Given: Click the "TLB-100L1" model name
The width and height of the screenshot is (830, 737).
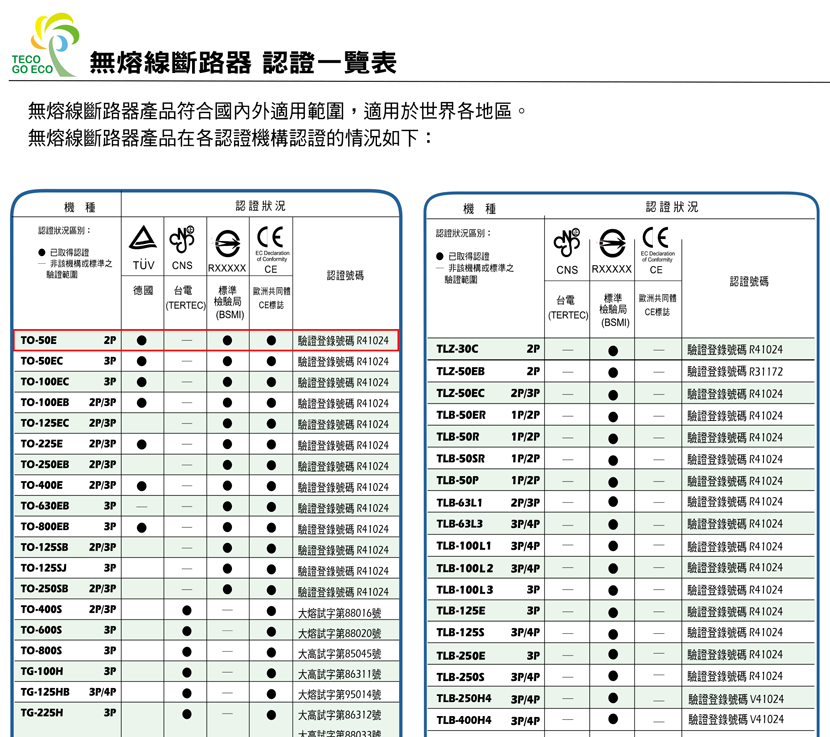Looking at the screenshot, I should click(x=464, y=546).
